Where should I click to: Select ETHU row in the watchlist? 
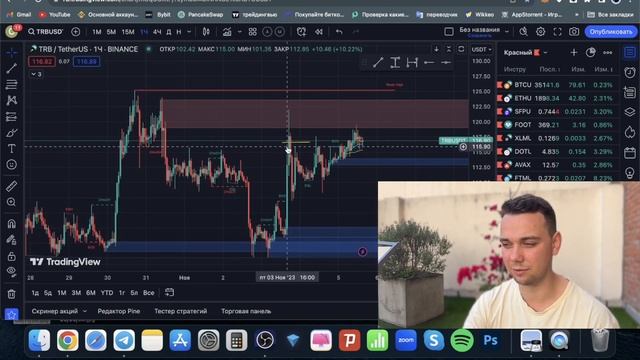pyautogui.click(x=557, y=98)
